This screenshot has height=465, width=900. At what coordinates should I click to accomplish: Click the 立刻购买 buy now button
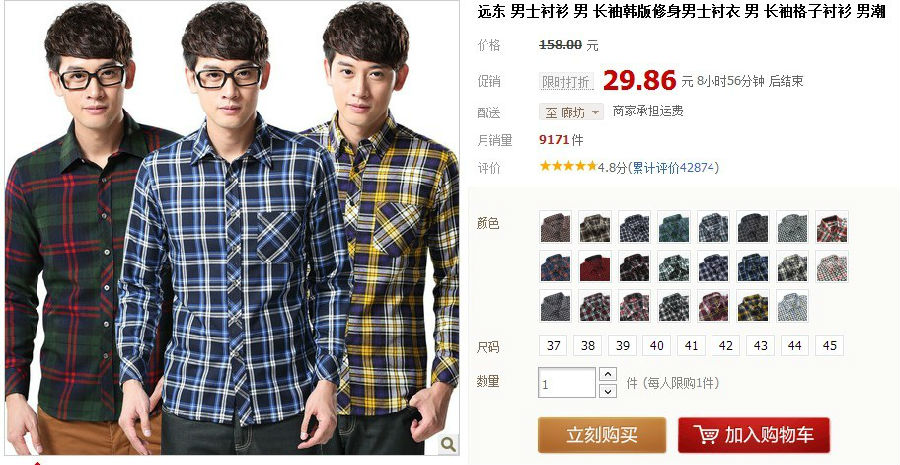click(x=602, y=435)
